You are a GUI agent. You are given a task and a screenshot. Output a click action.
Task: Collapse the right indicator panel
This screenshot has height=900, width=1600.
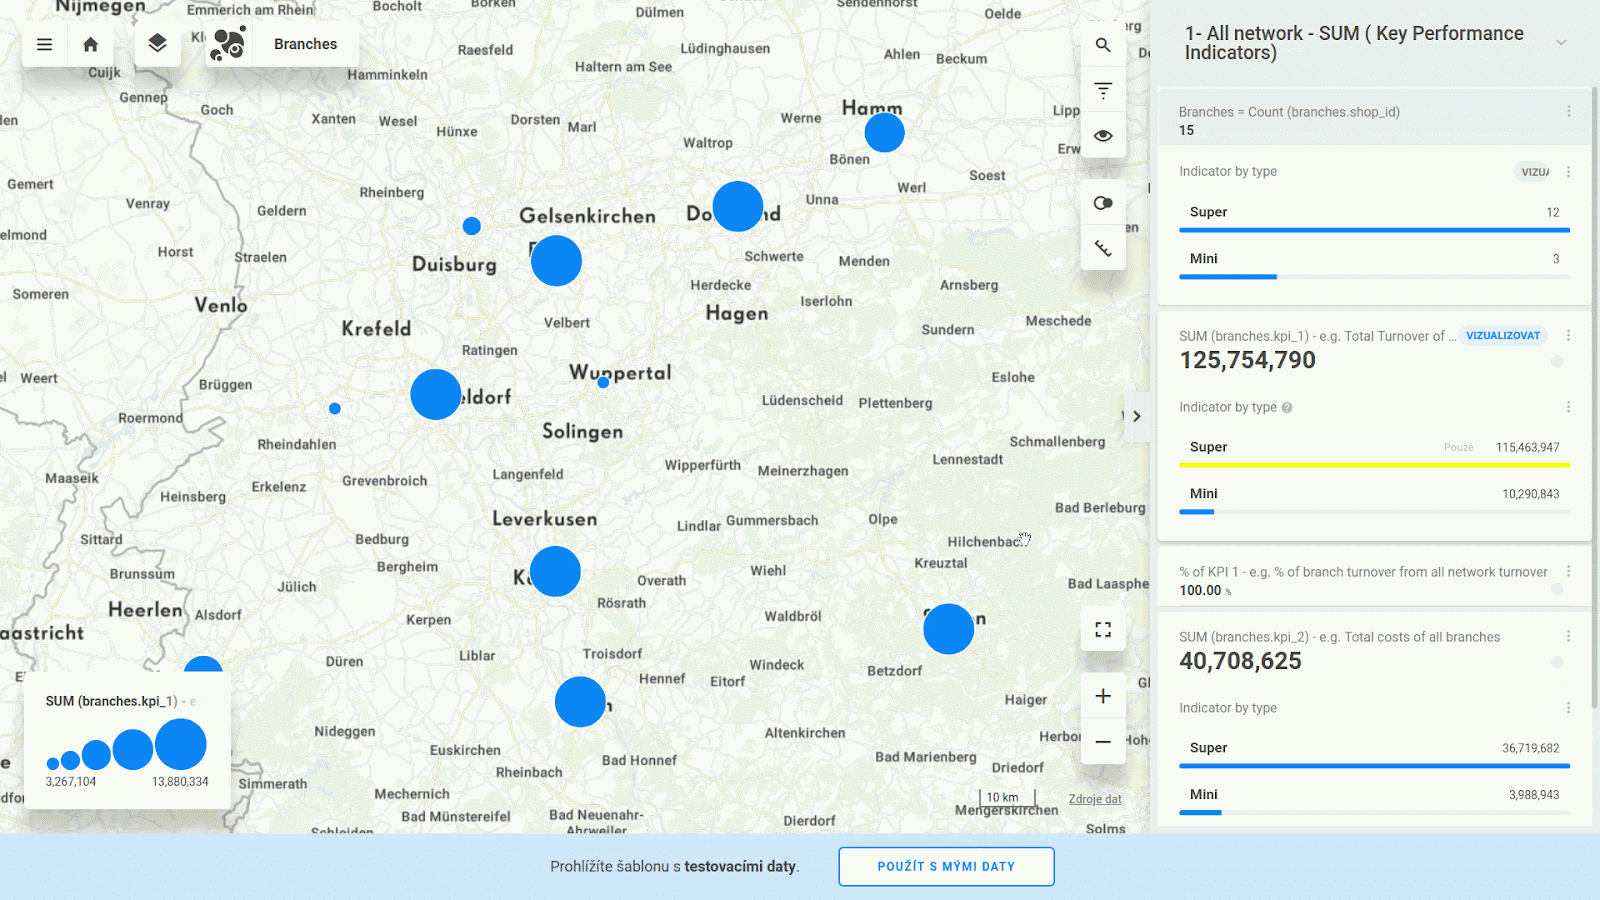[x=1136, y=416]
